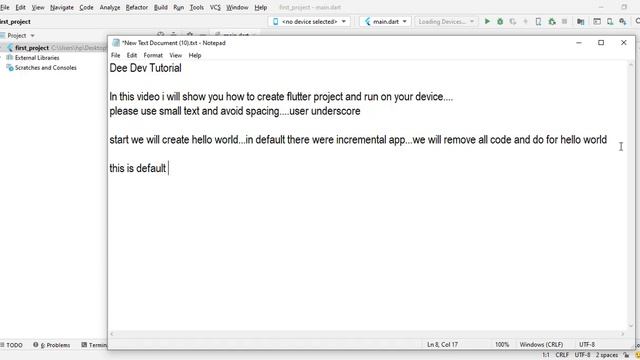The height and width of the screenshot is (360, 640).
Task: Open Notepad's File menu
Action: tap(116, 55)
